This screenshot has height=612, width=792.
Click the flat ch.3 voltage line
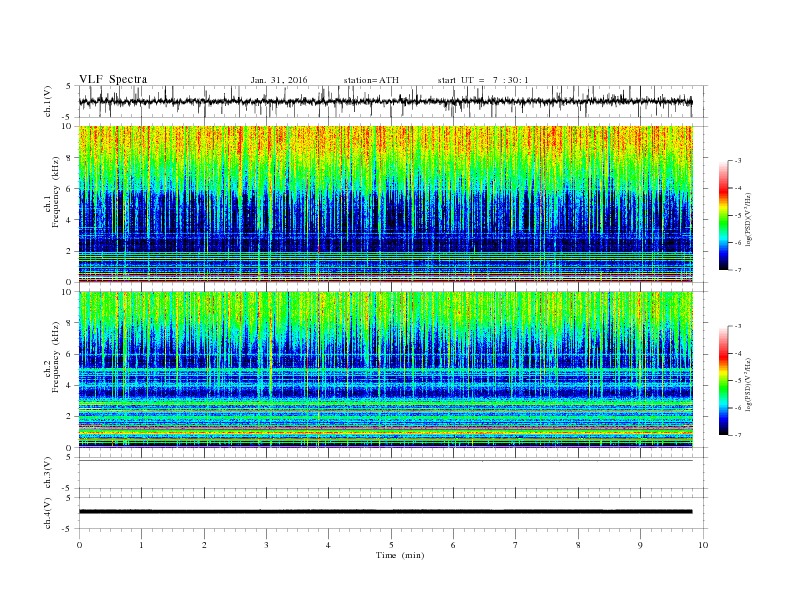(385, 461)
